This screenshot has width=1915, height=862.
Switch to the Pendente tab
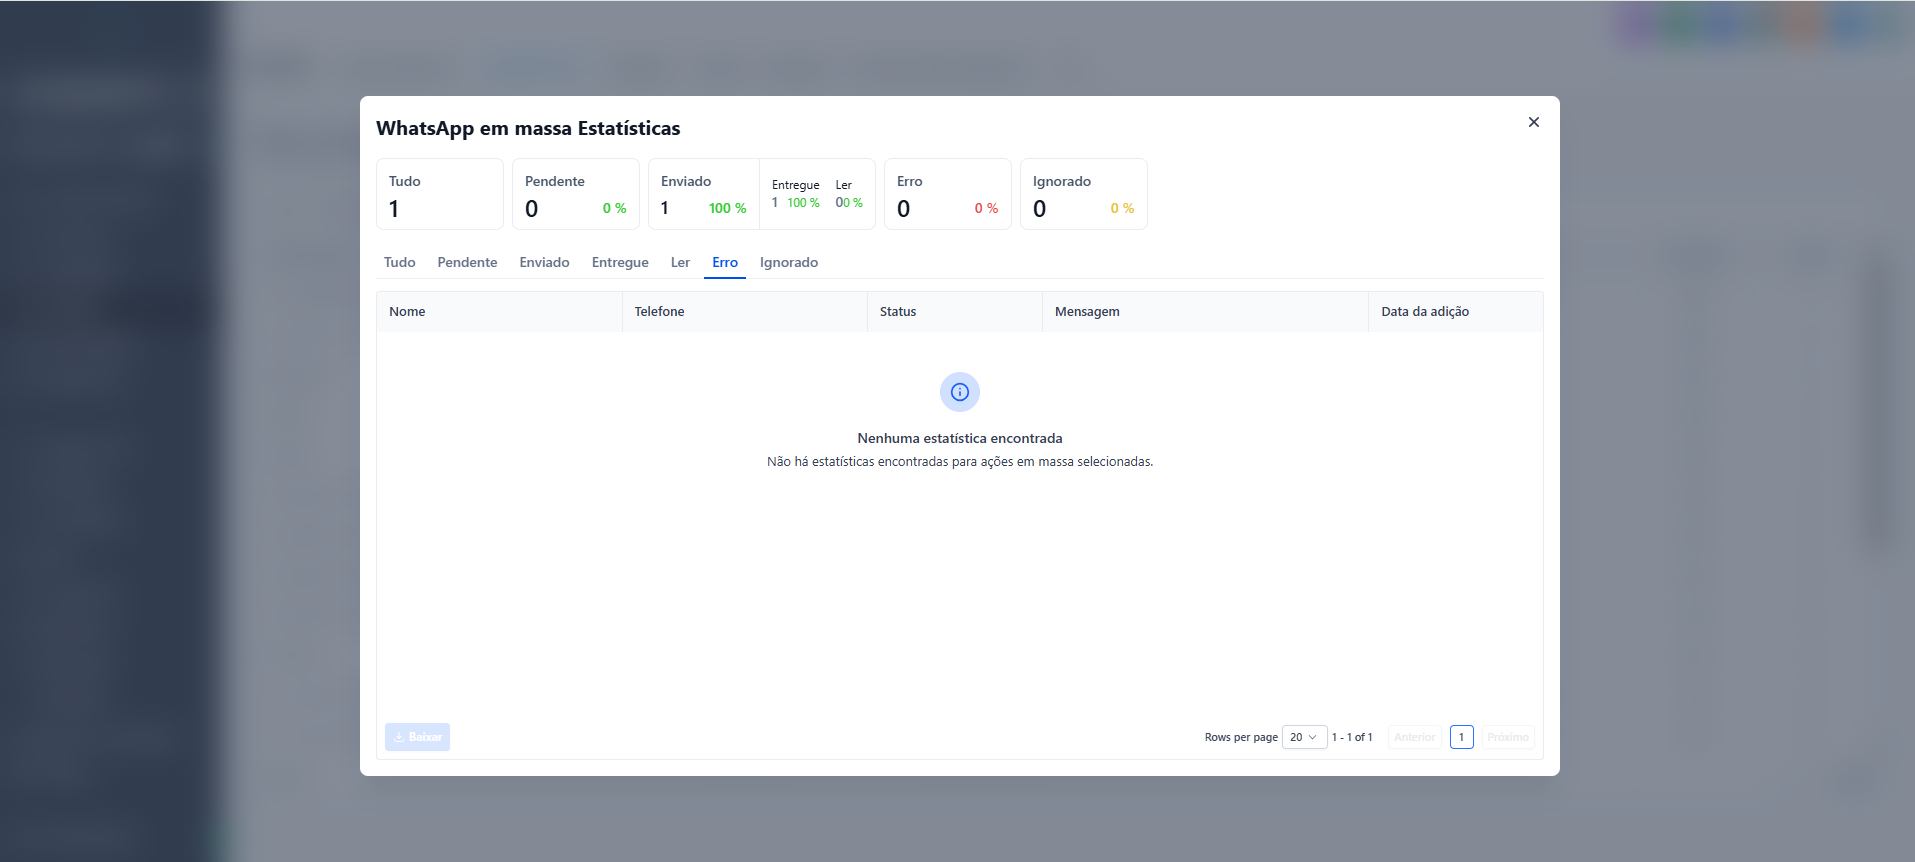click(467, 262)
